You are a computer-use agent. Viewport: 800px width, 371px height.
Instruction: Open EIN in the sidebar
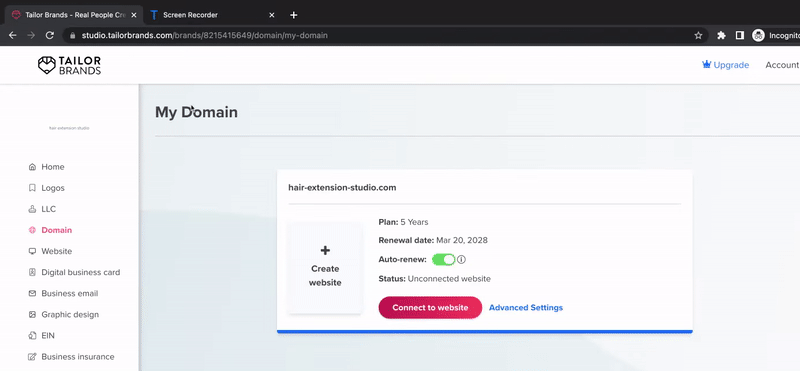48,336
